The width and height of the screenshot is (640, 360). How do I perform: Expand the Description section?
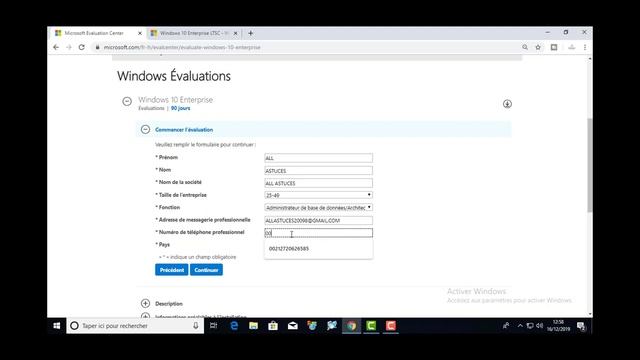(x=145, y=303)
